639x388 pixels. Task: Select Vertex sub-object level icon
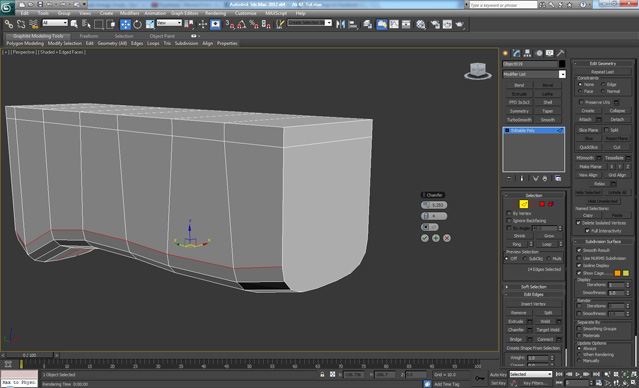click(x=516, y=204)
